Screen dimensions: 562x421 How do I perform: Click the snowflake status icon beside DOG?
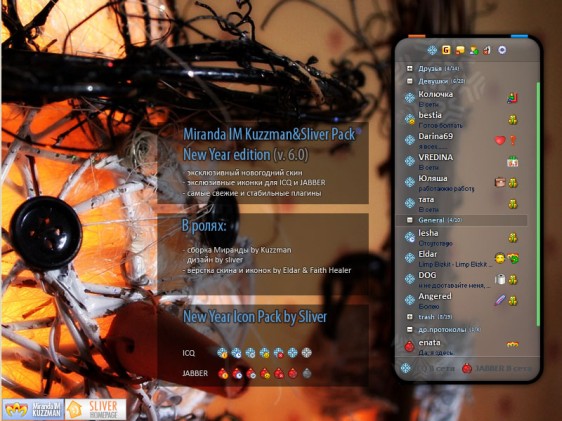pyautogui.click(x=410, y=279)
